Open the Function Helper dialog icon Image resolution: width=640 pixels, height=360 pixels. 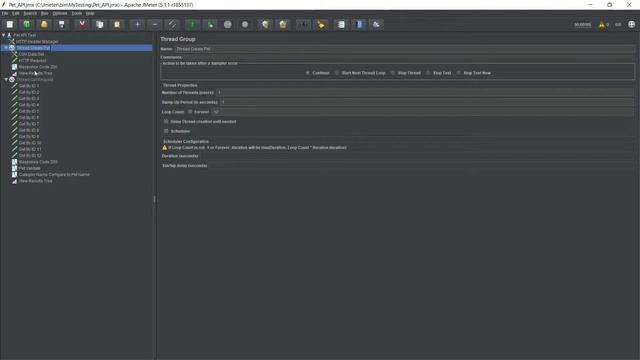tap(341, 24)
